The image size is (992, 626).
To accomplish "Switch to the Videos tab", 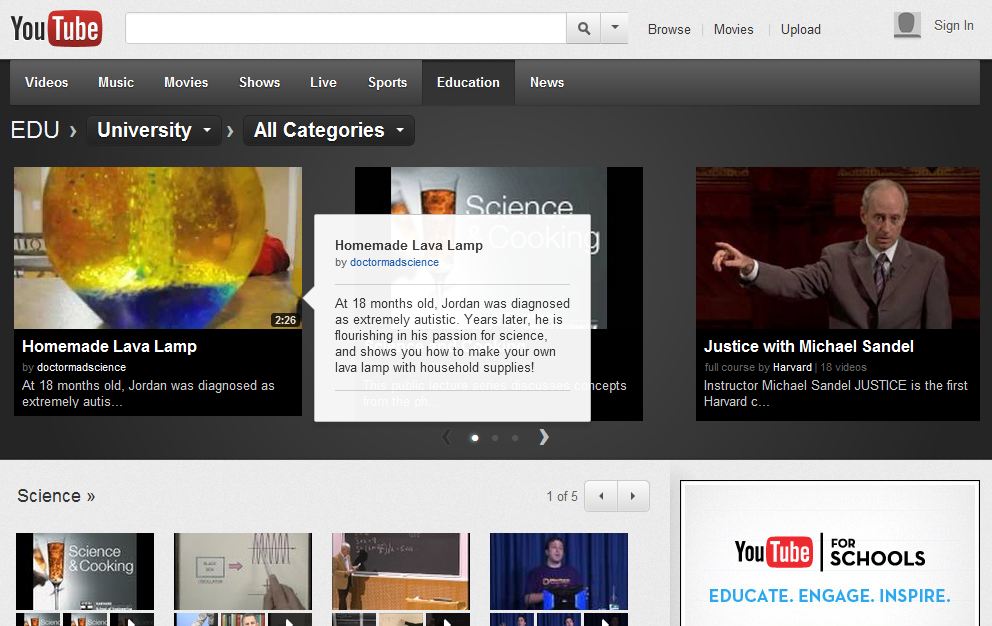I will 46,82.
